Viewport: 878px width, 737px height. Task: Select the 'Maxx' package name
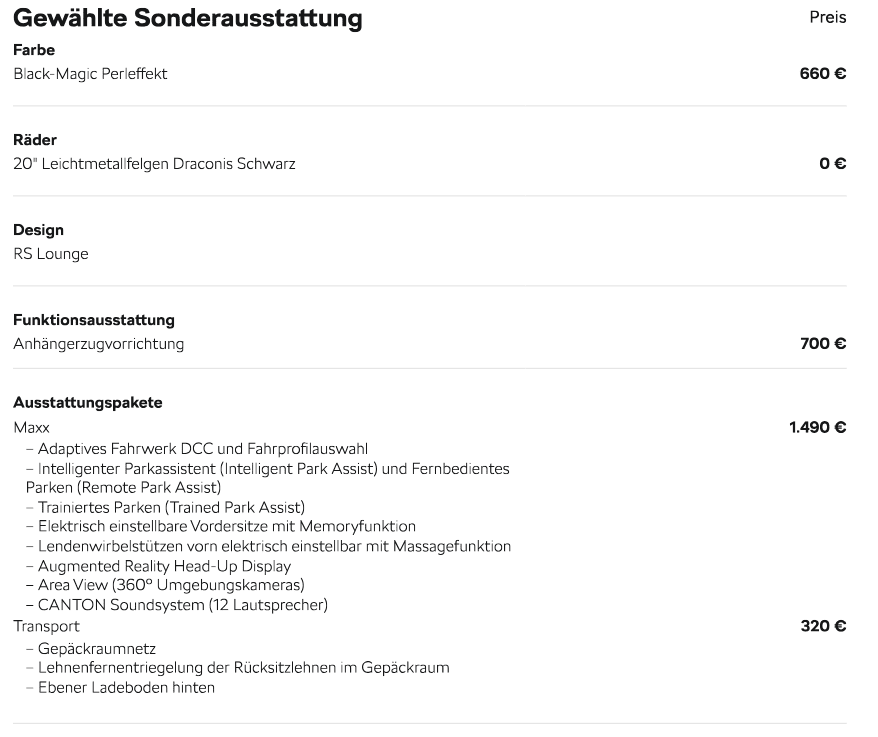(x=31, y=427)
